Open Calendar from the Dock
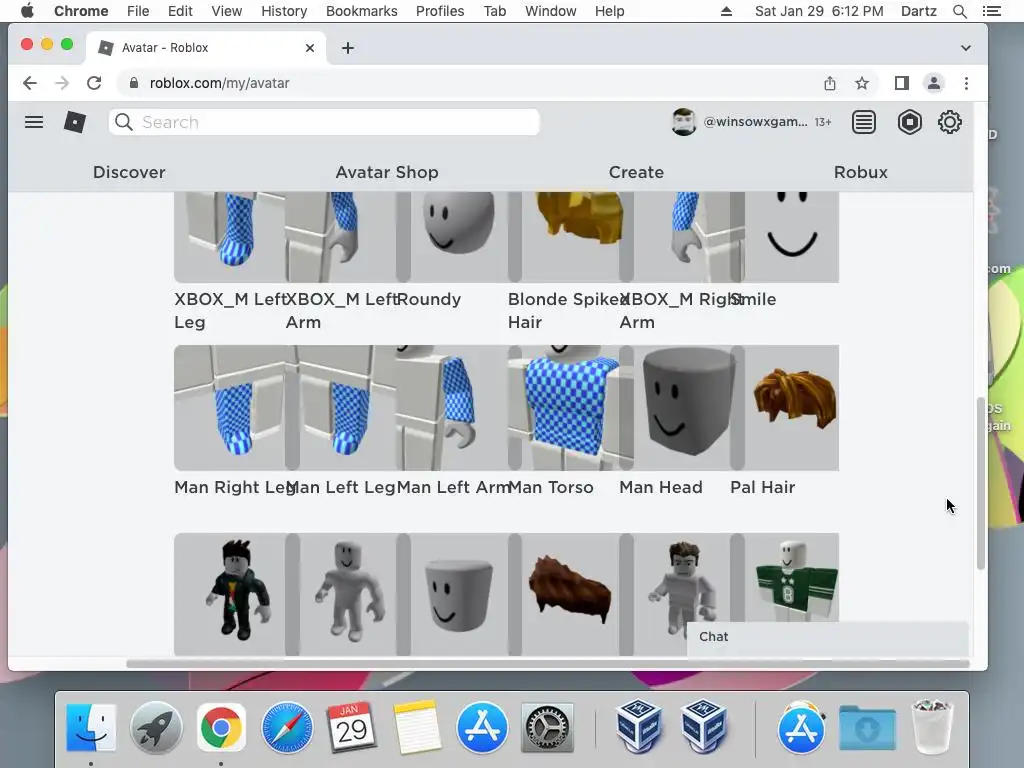This screenshot has width=1024, height=768. (x=351, y=727)
